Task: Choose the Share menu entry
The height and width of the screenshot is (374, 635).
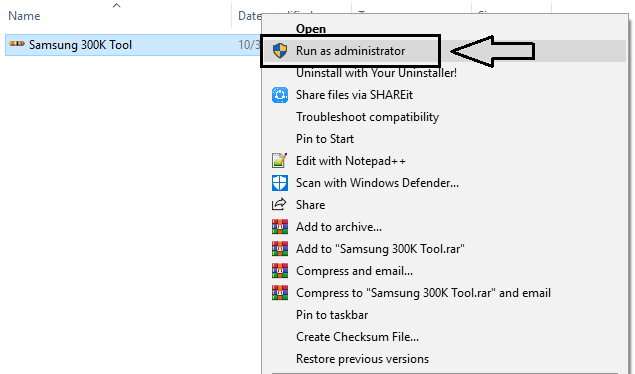Action: 311,205
